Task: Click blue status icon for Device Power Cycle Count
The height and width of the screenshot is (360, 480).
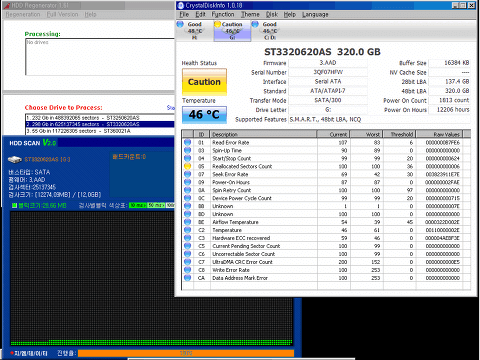Action: pyautogui.click(x=188, y=198)
